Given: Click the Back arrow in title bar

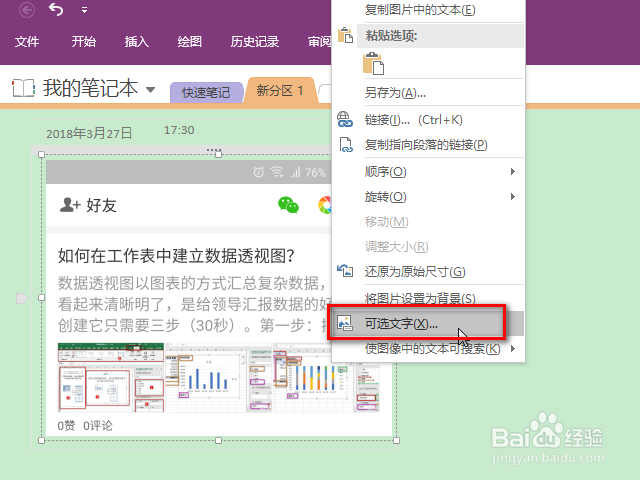Looking at the screenshot, I should 27,10.
